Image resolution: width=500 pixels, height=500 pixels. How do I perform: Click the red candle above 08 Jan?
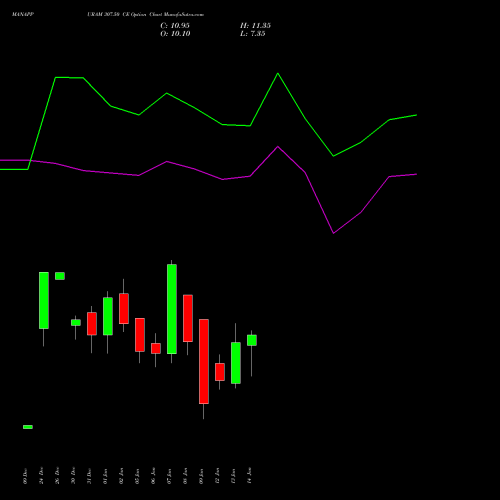coord(188,318)
